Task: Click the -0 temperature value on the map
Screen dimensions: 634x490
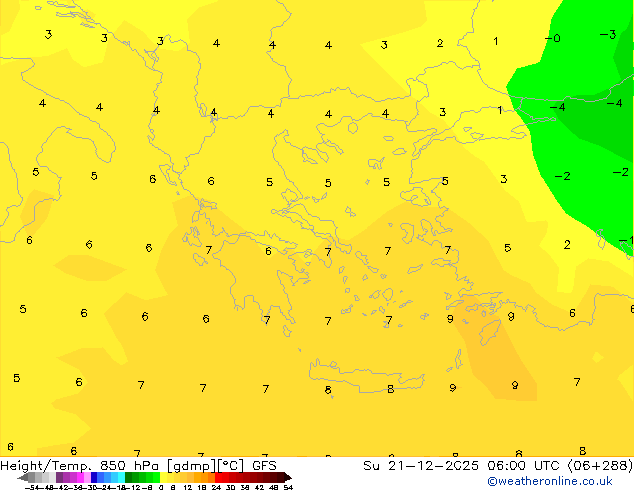Action: (553, 38)
